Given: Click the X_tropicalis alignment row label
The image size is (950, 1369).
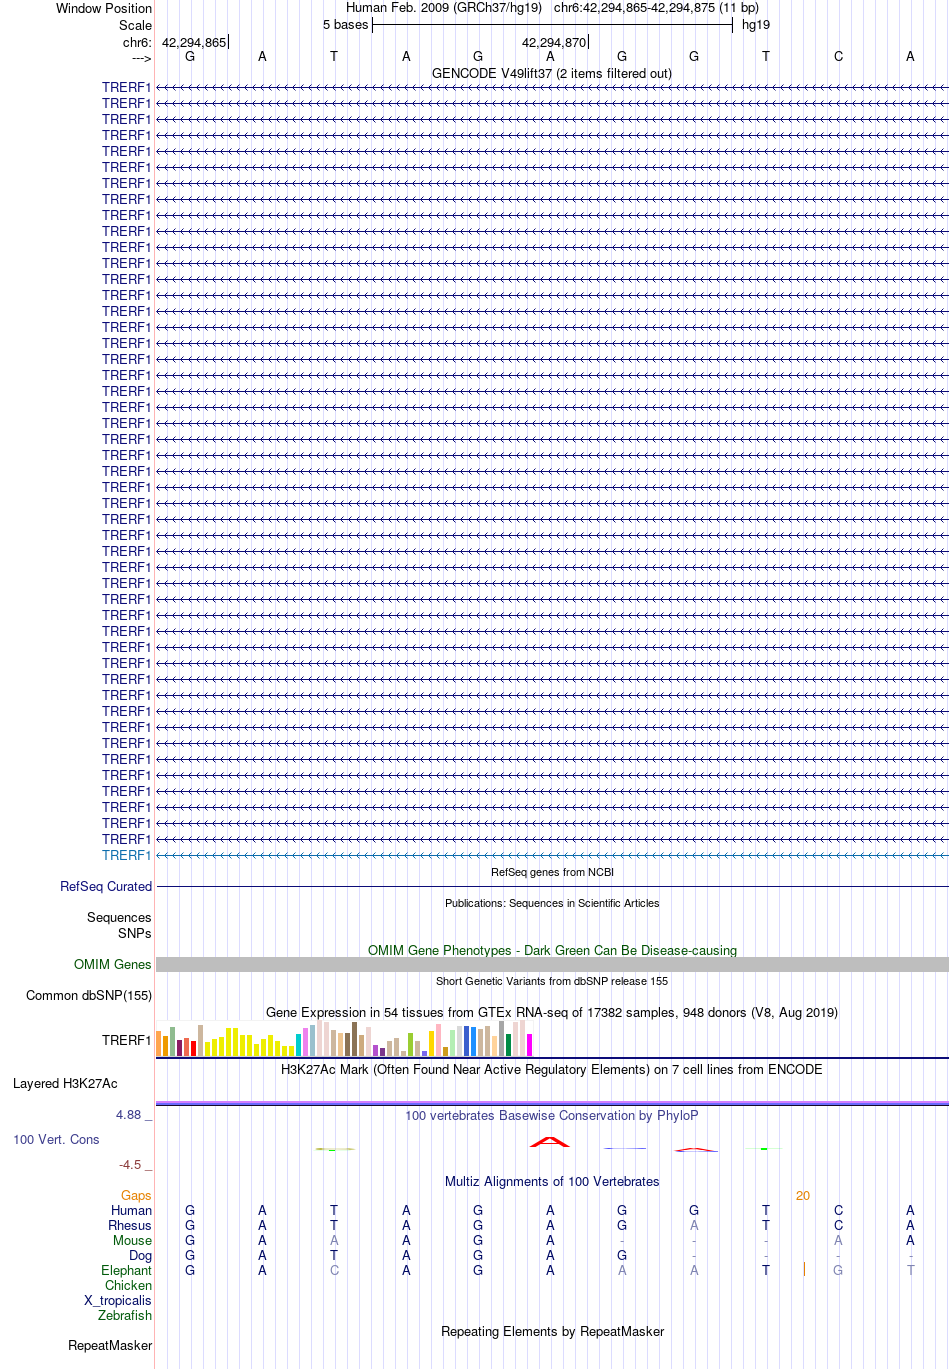Looking at the screenshot, I should click(x=118, y=1300).
